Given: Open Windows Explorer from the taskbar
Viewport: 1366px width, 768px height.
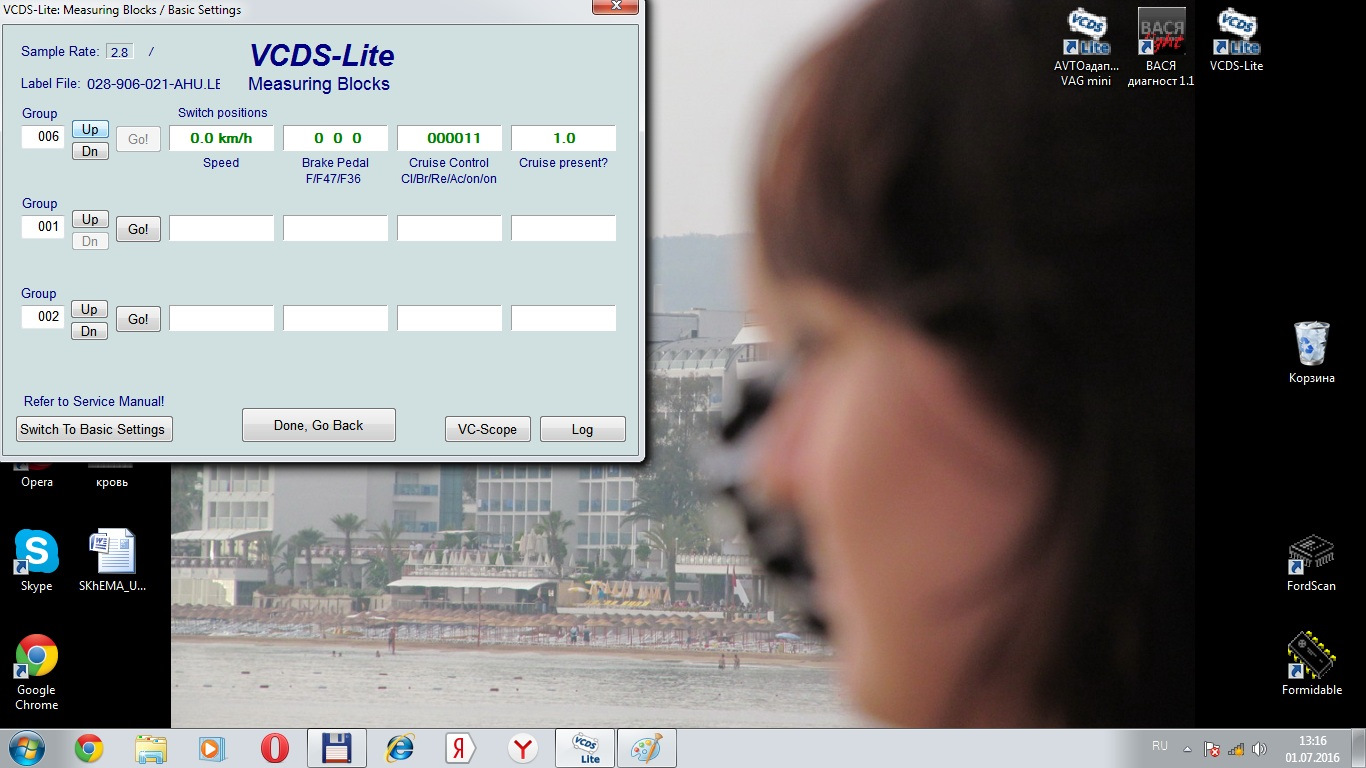Looking at the screenshot, I should point(151,748).
